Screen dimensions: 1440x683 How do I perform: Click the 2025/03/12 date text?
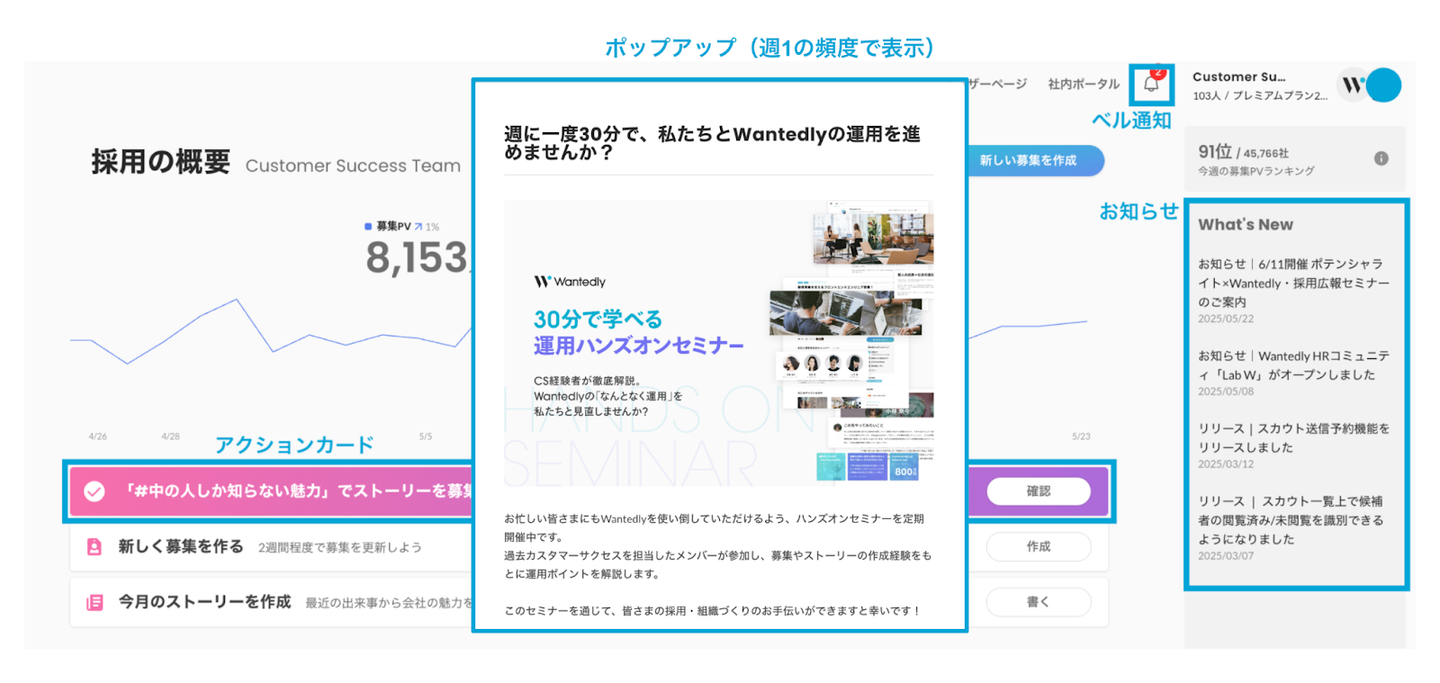(1226, 465)
